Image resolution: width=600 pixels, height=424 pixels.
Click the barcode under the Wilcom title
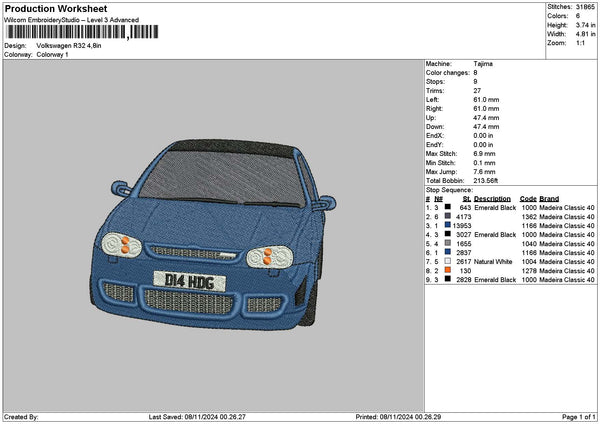point(82,32)
